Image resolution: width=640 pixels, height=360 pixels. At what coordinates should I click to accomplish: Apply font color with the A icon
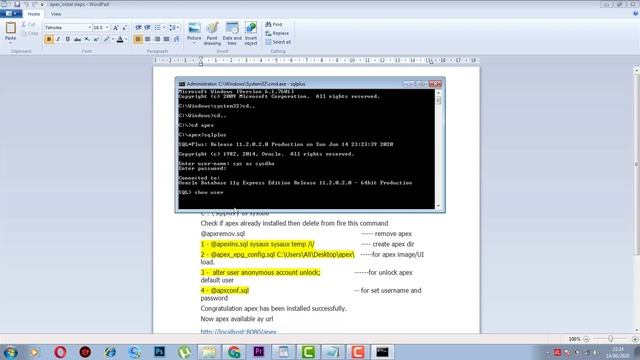(120, 39)
